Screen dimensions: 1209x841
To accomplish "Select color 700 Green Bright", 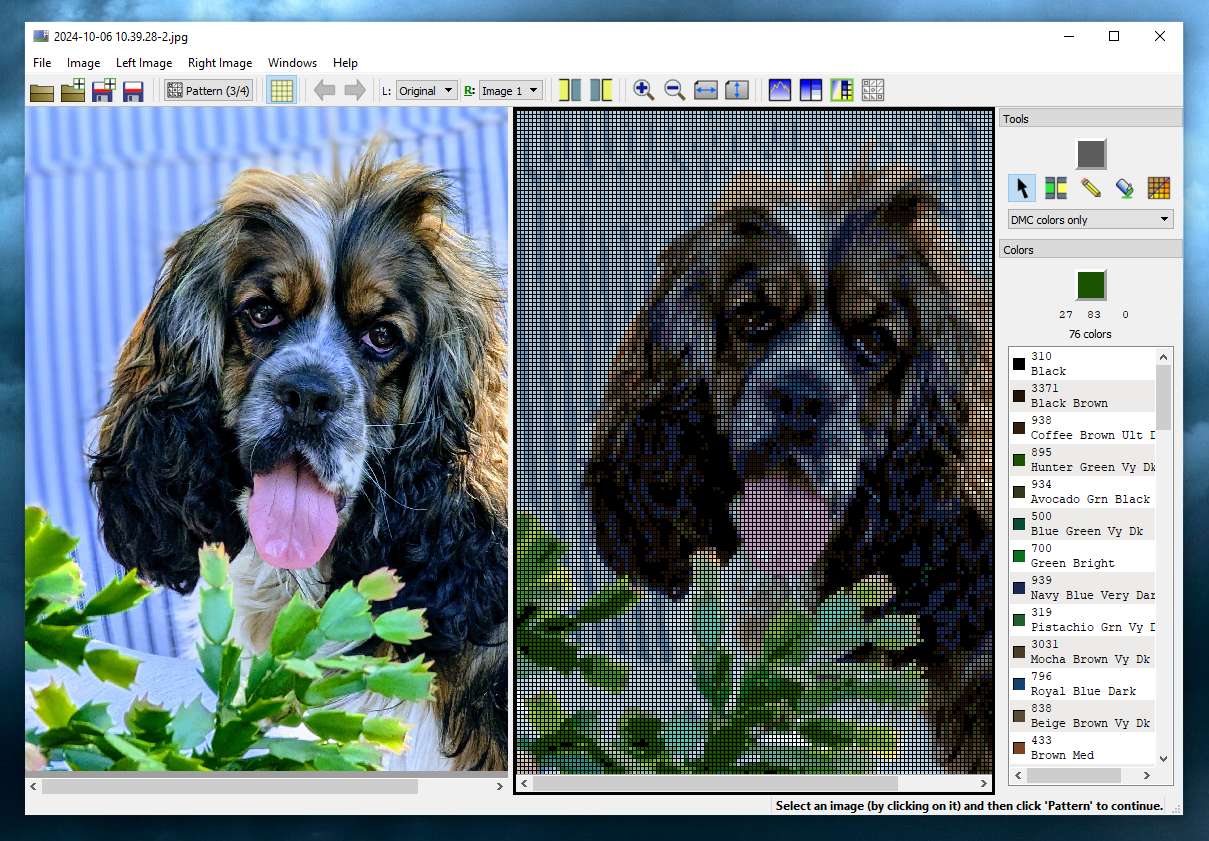I will tap(1082, 556).
